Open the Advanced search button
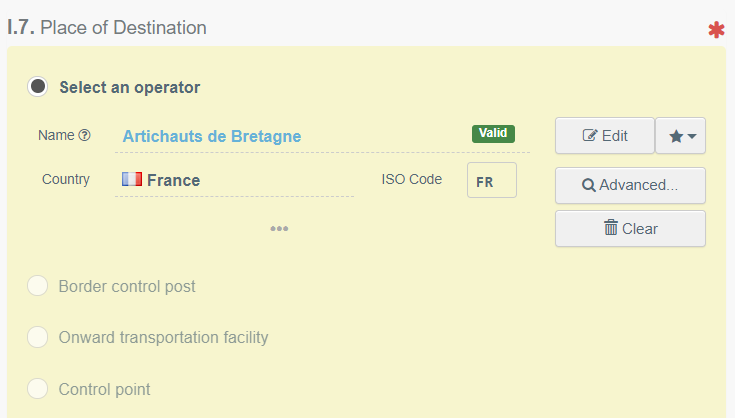Image resolution: width=735 pixels, height=418 pixels. click(630, 186)
